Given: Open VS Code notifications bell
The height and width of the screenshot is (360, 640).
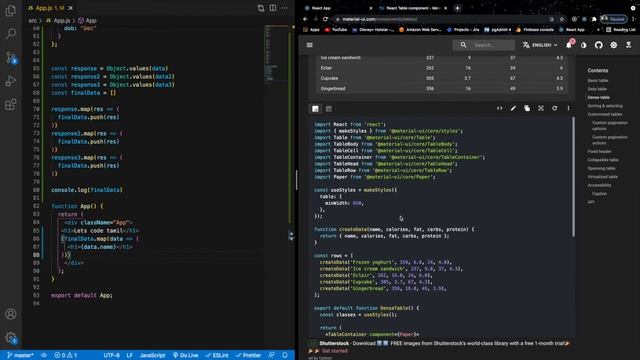Looking at the screenshot, I should click(x=285, y=356).
